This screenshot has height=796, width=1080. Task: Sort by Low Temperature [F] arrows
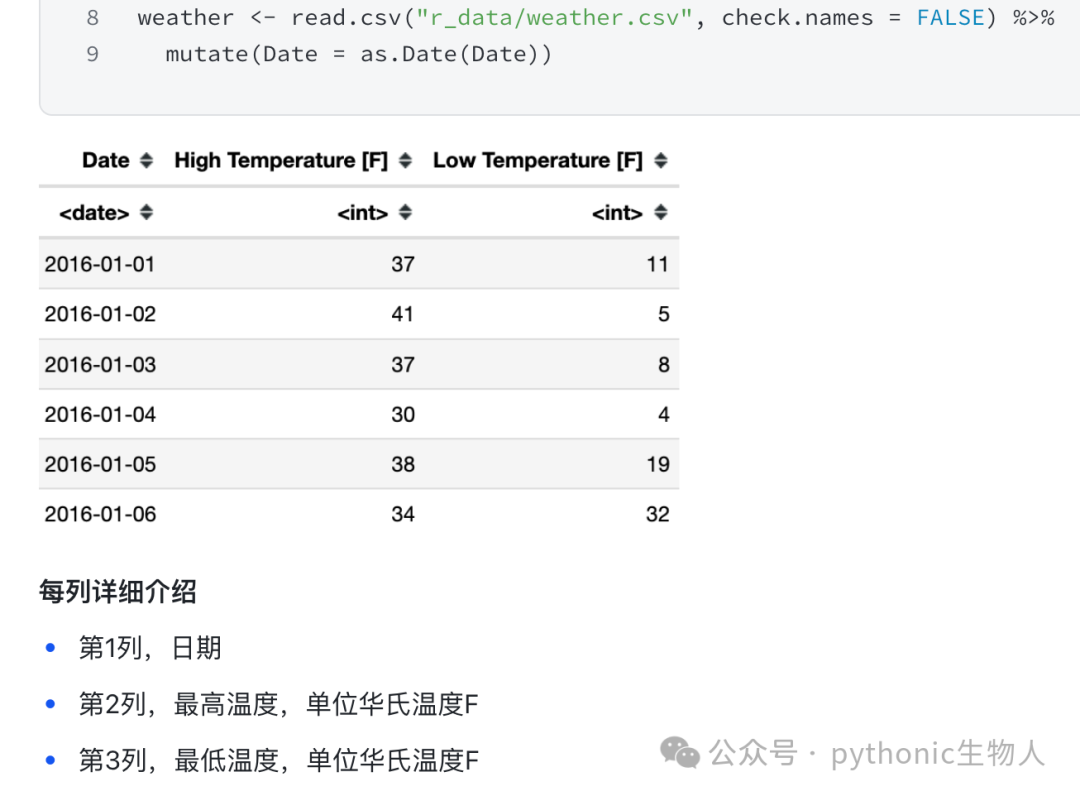[x=661, y=160]
